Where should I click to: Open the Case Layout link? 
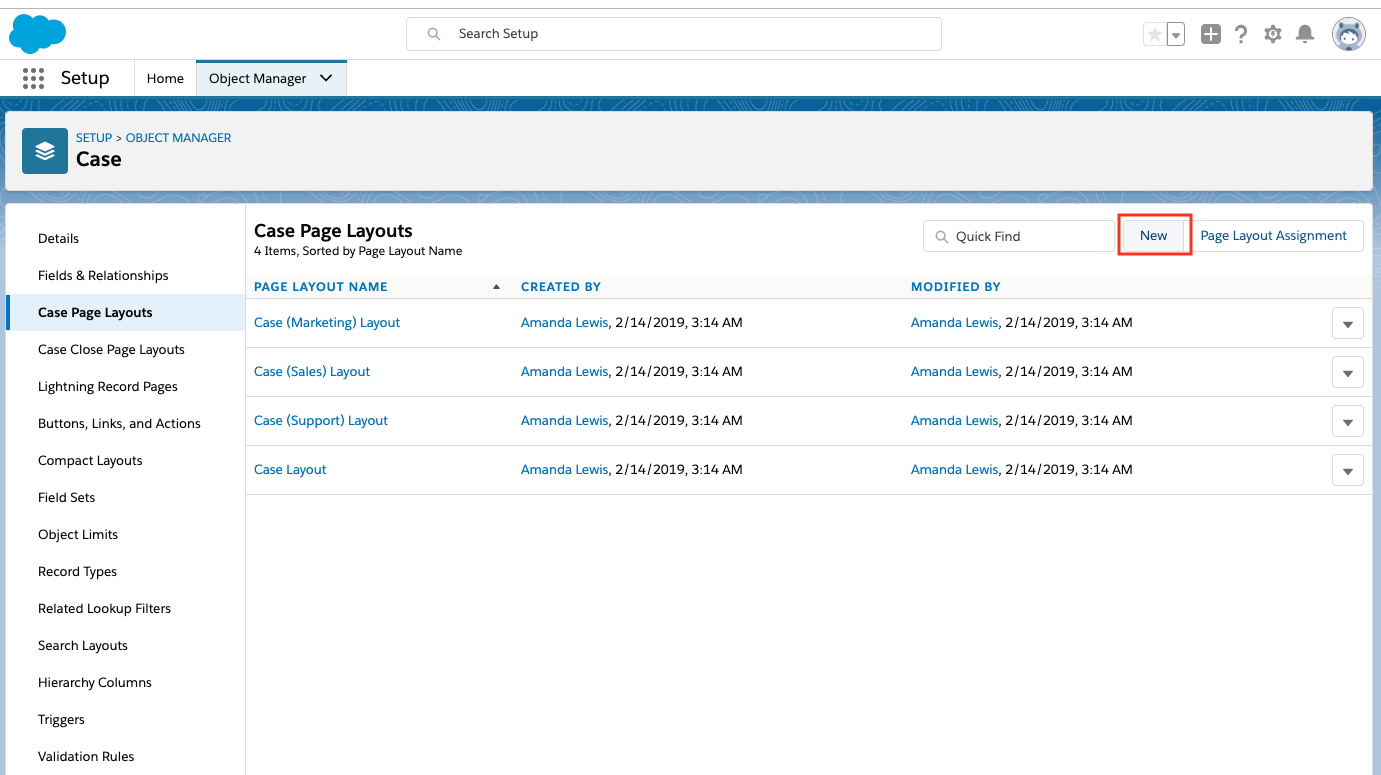[290, 470]
